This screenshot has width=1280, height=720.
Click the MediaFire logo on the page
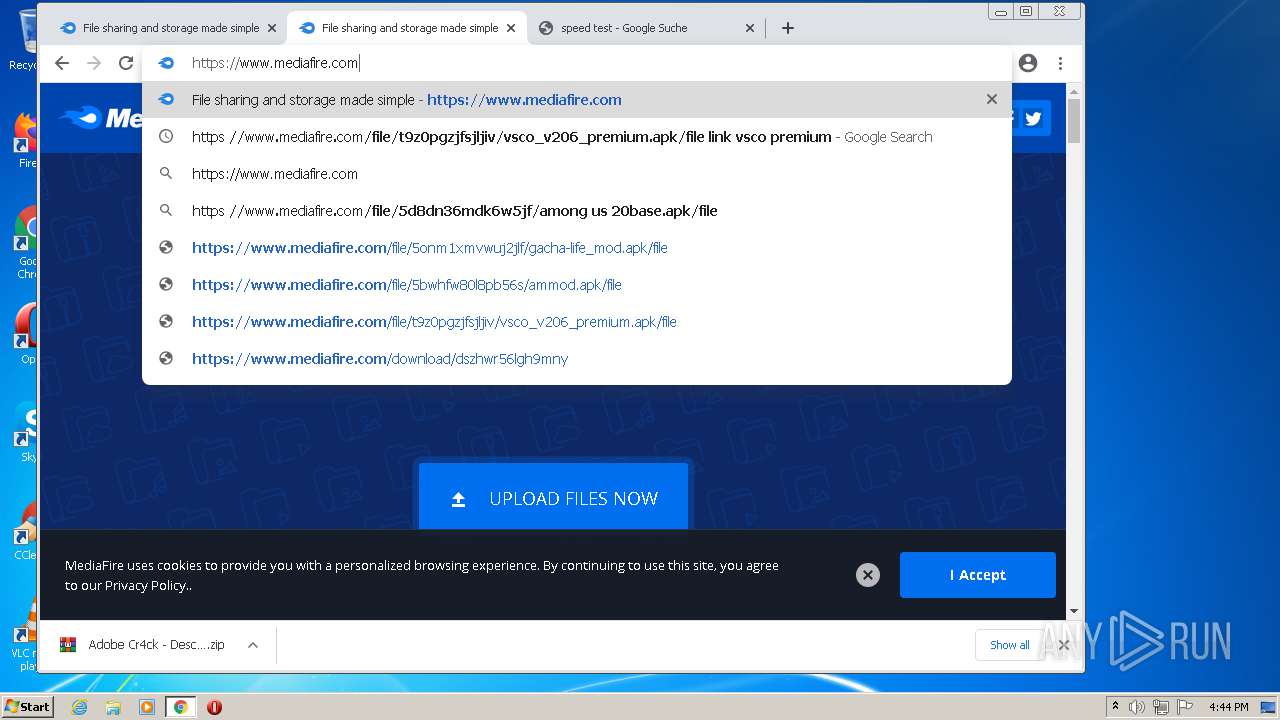[x=100, y=118]
